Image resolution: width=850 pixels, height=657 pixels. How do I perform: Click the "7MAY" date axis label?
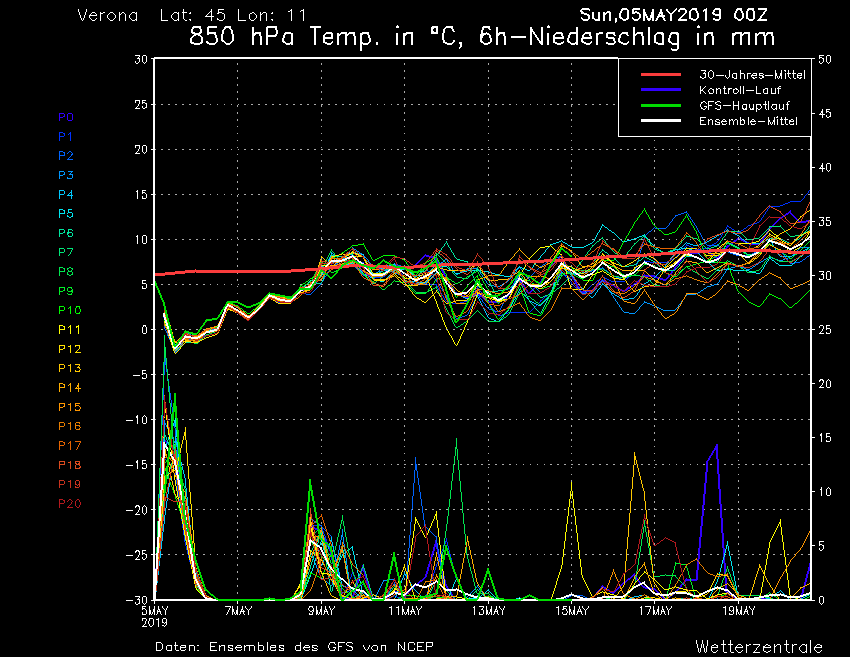239,611
